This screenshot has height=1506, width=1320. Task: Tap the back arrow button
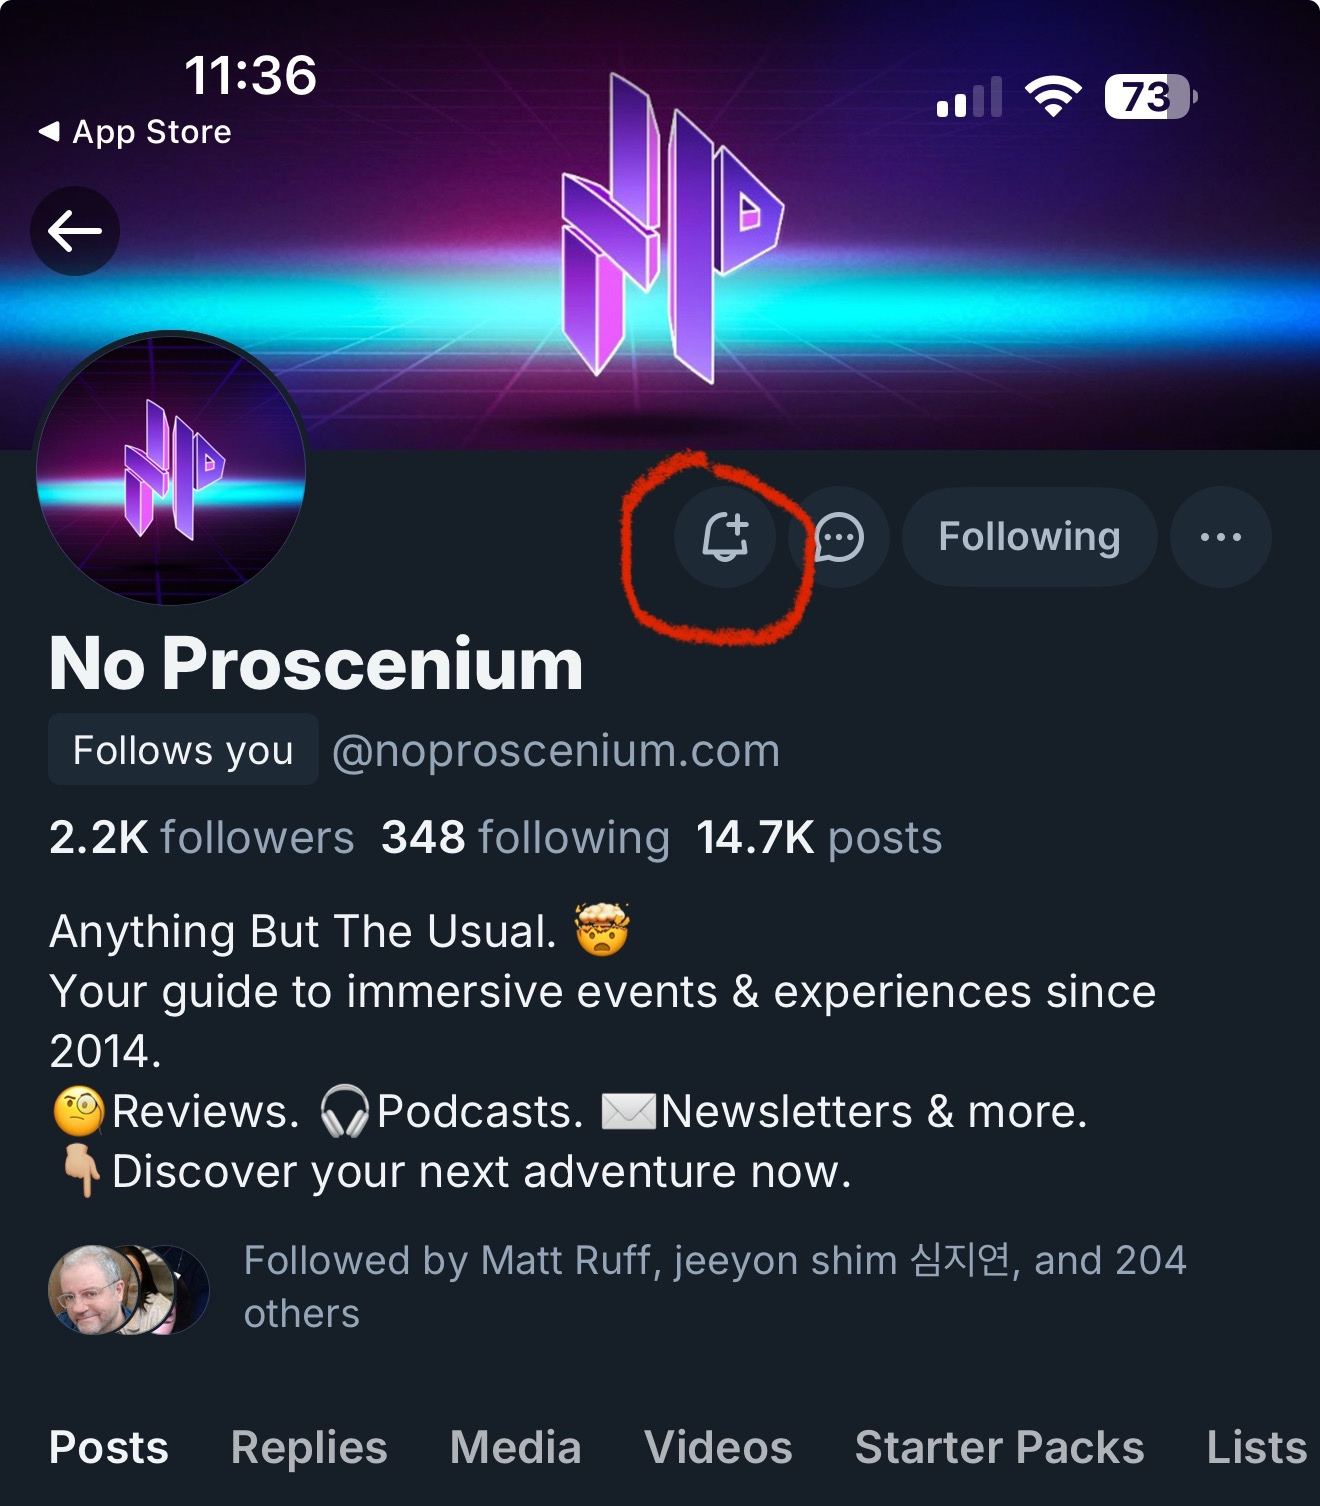click(x=75, y=231)
